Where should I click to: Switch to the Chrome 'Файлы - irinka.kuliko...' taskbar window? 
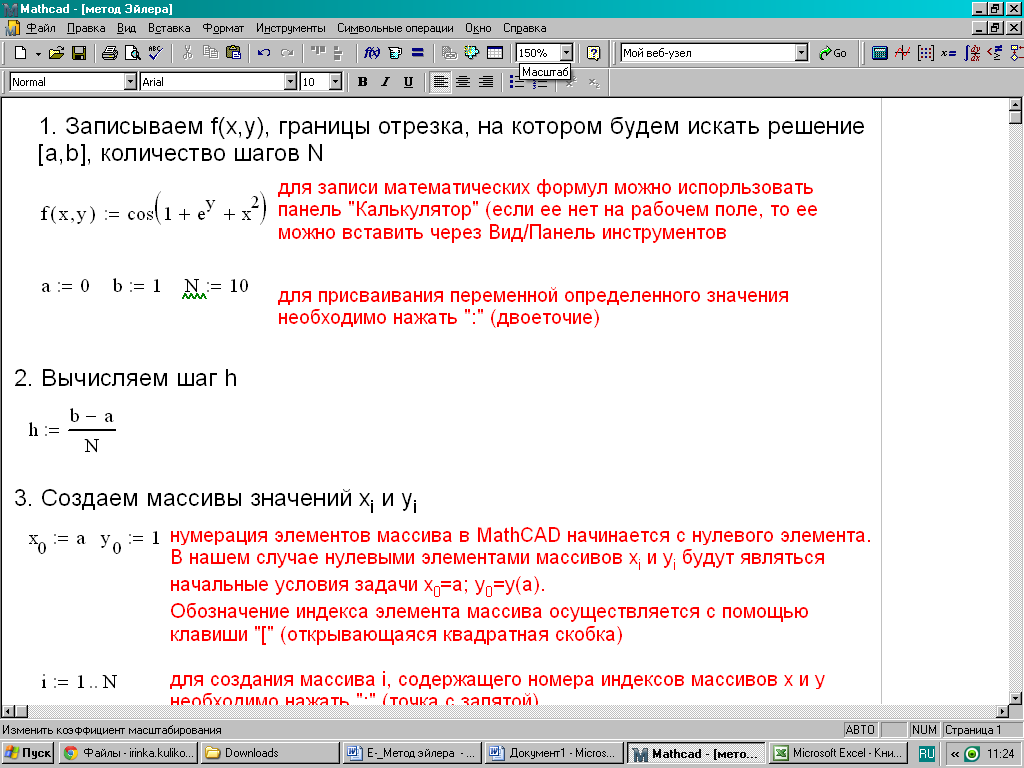(x=128, y=753)
